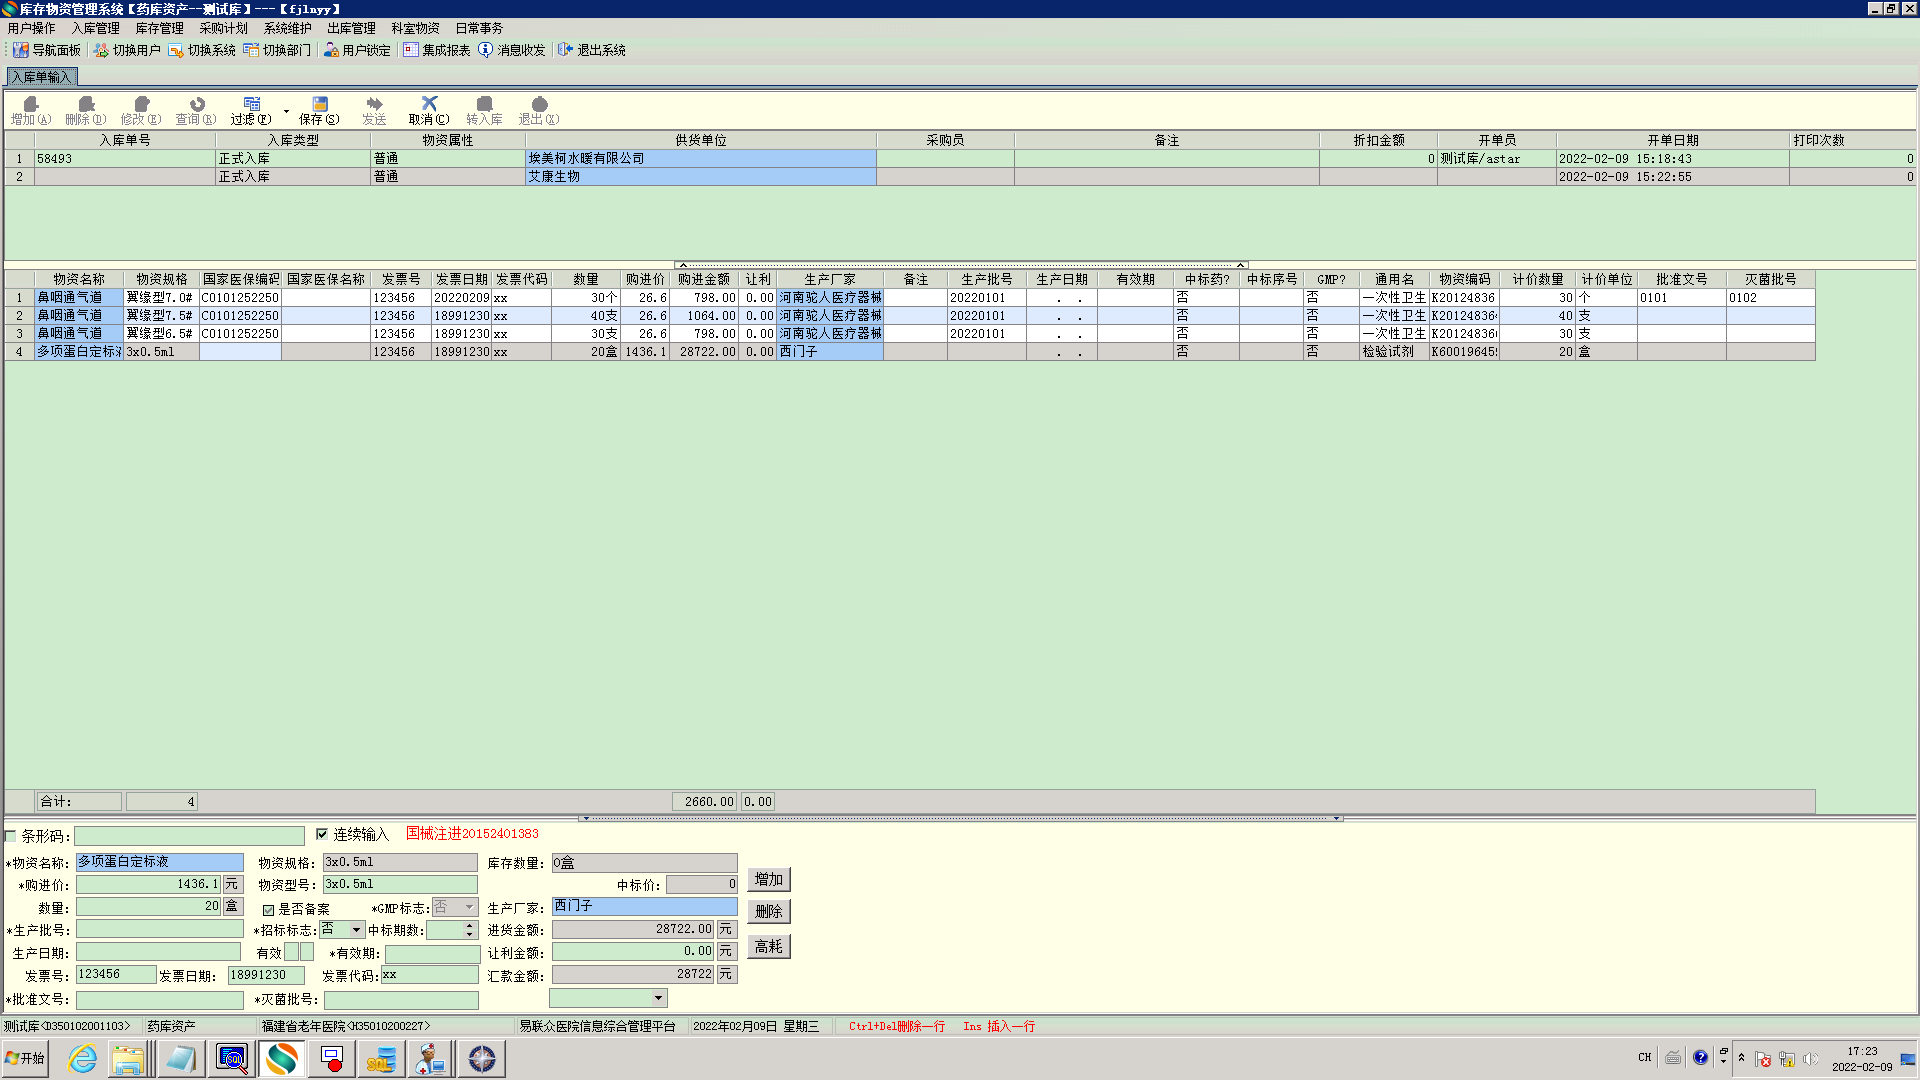Click the 保存 (Save) toolbar icon
Viewport: 1920px width, 1080px height.
tap(319, 105)
